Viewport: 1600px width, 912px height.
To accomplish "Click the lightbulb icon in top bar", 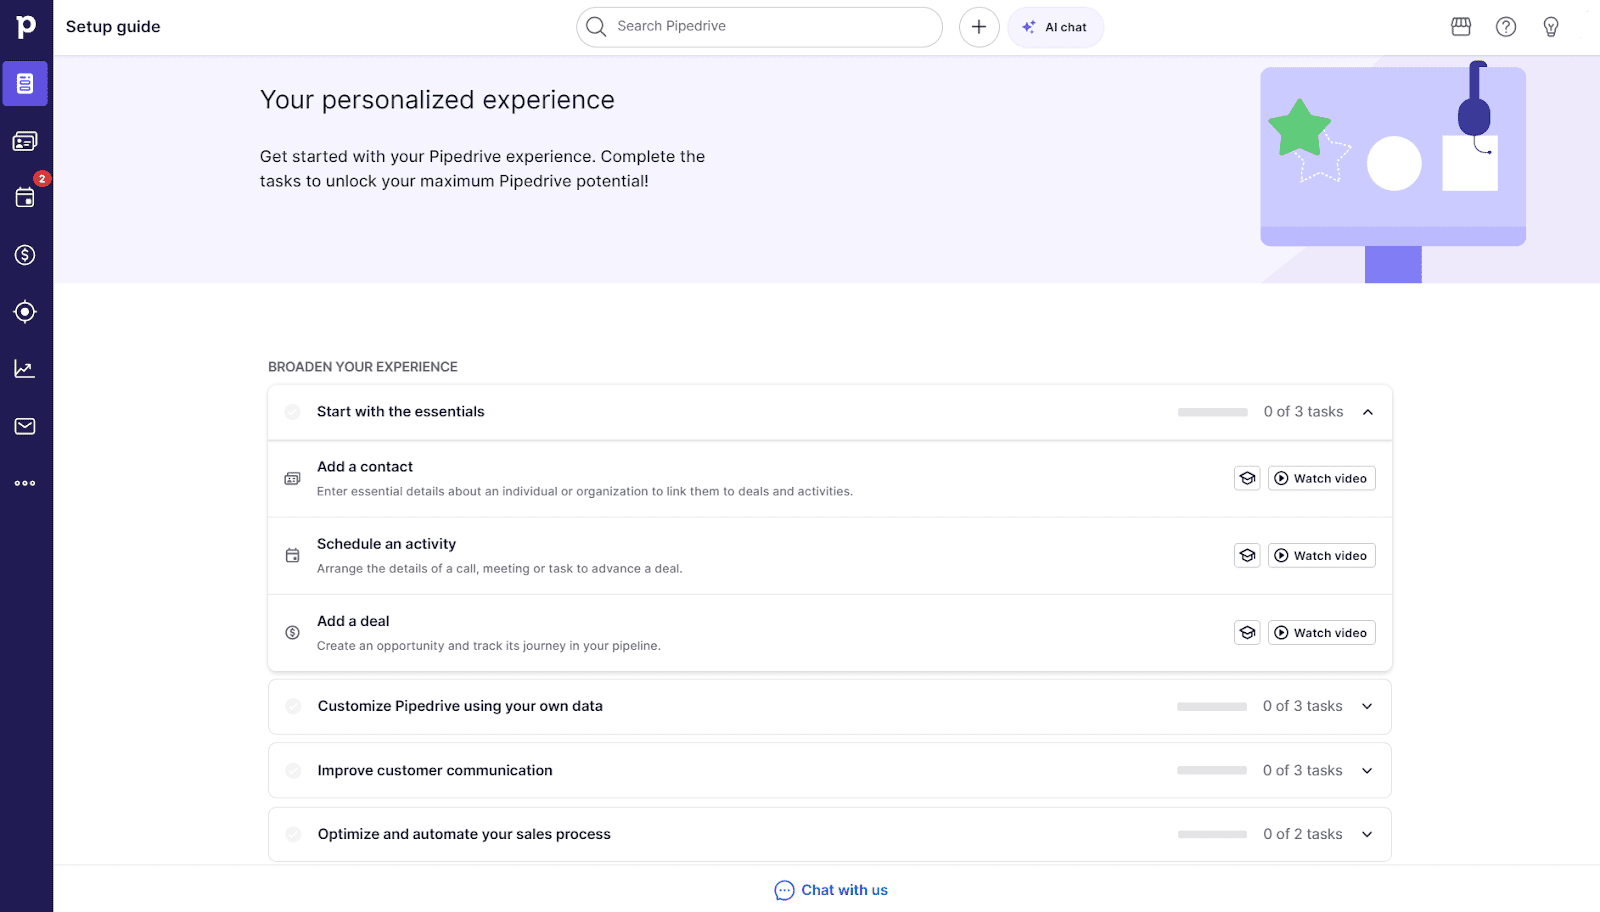I will (x=1551, y=27).
